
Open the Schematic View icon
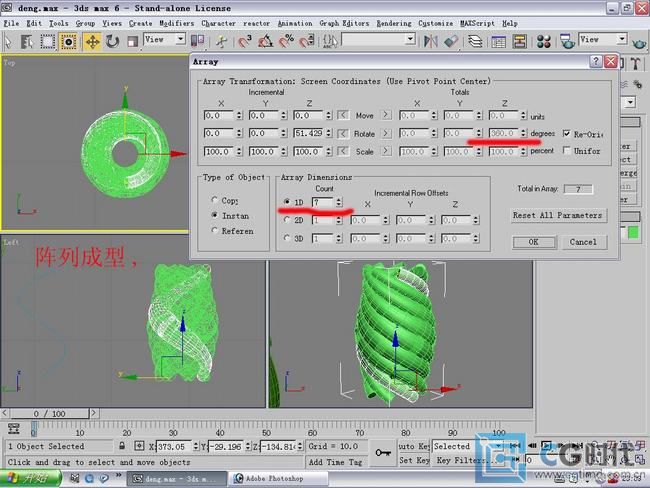(x=519, y=41)
